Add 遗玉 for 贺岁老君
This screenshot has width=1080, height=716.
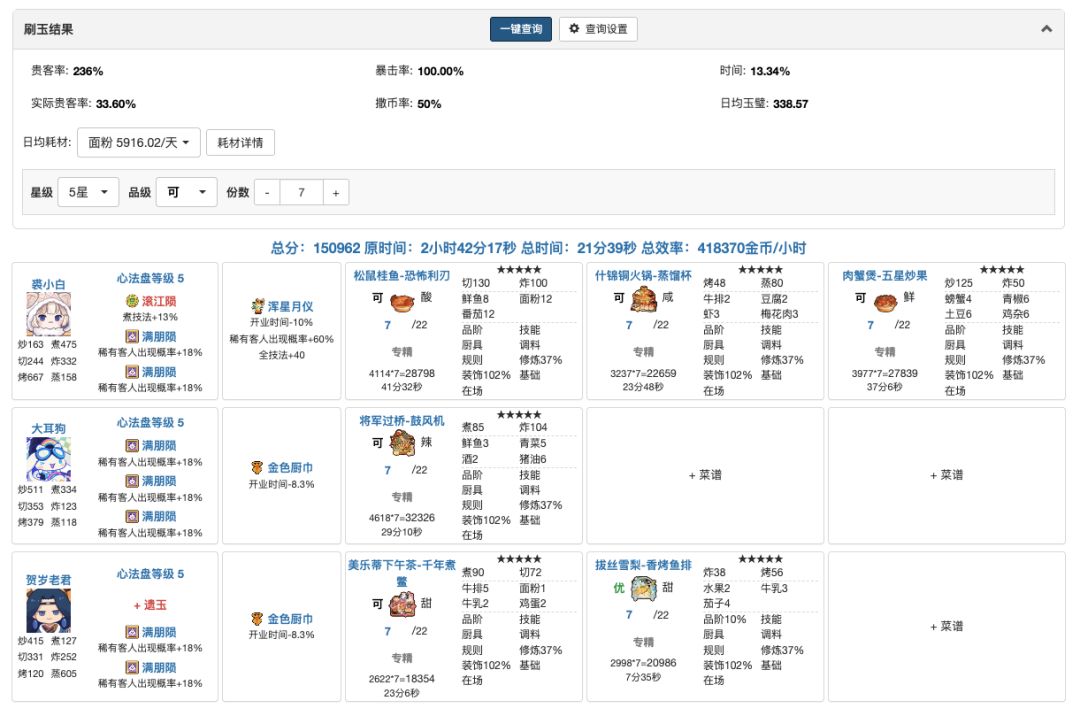point(150,605)
